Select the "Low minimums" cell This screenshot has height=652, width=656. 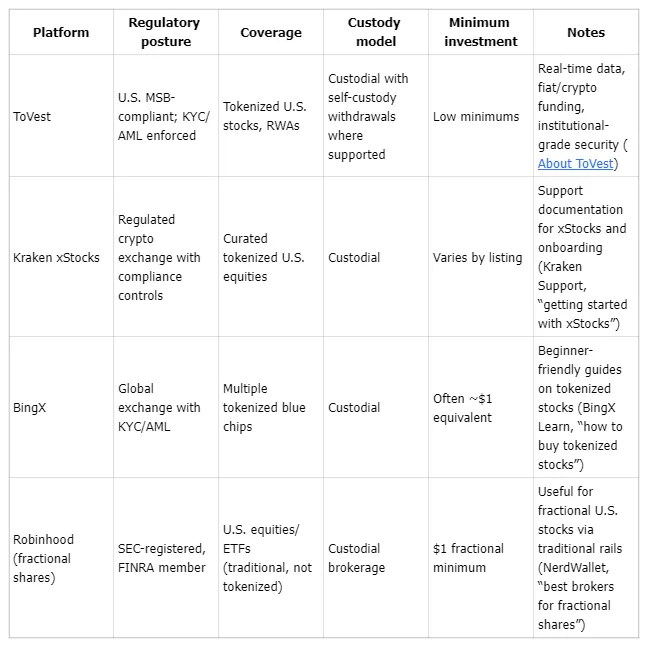476,117
